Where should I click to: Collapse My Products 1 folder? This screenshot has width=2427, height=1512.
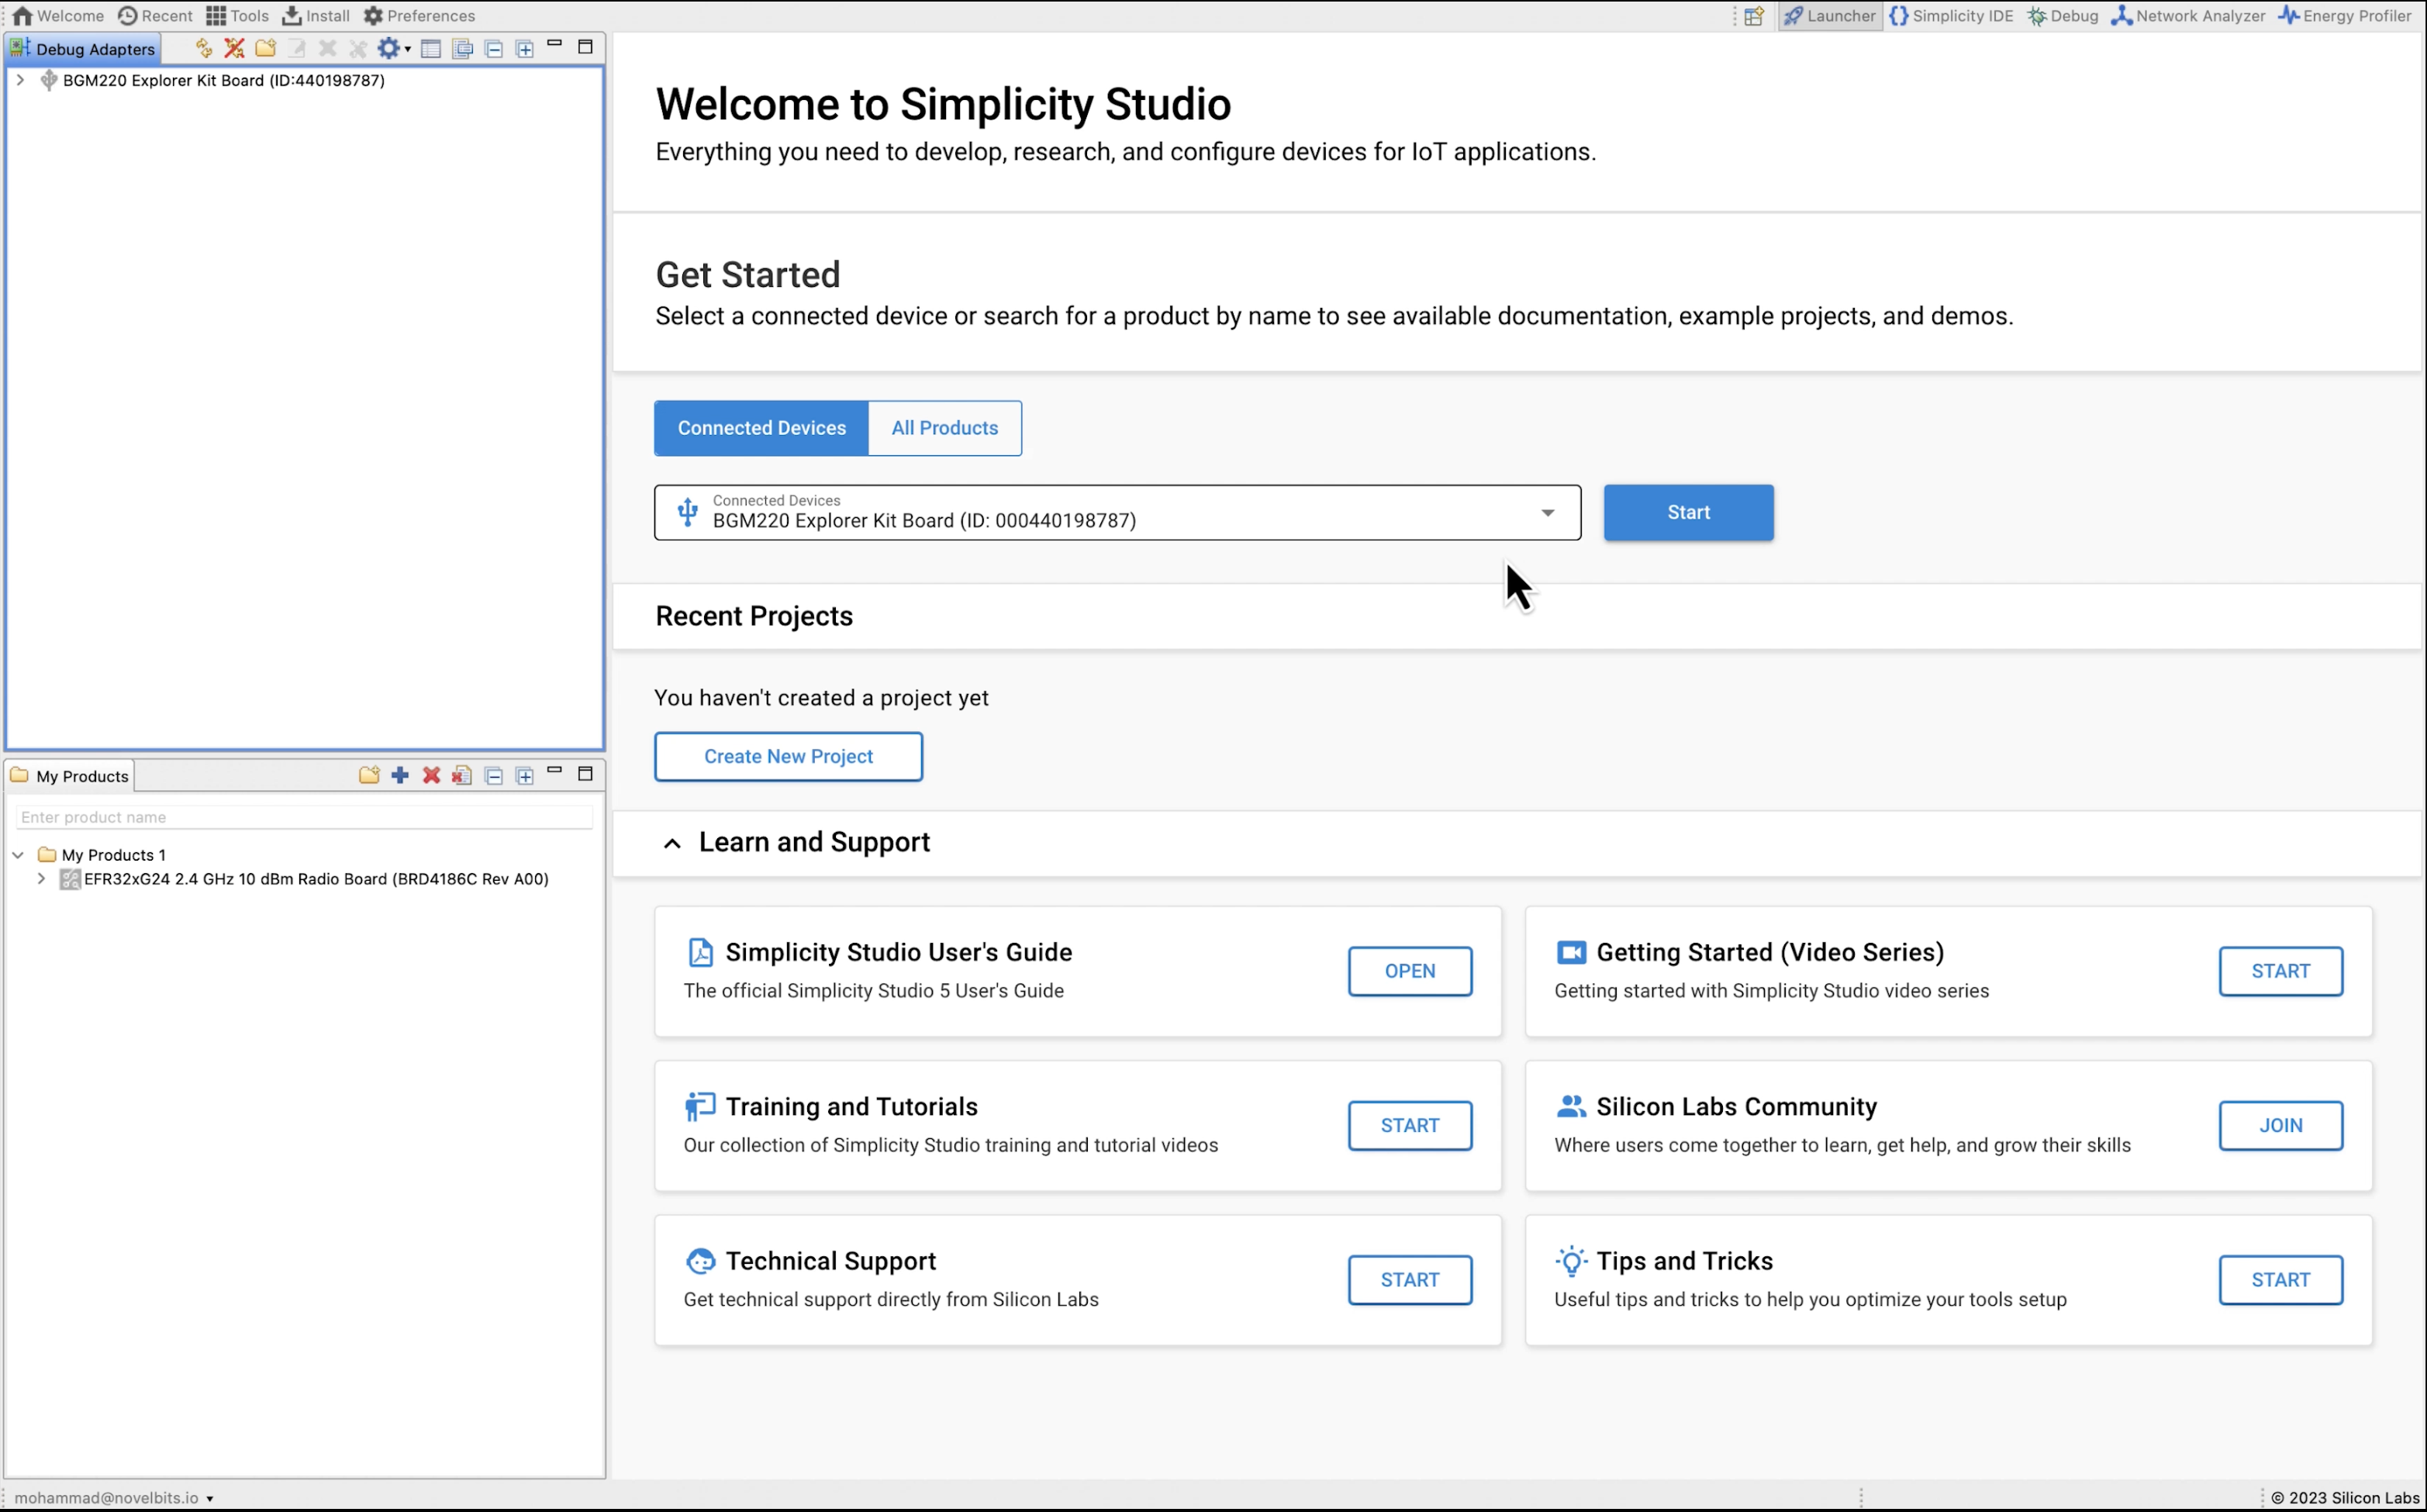tap(18, 855)
